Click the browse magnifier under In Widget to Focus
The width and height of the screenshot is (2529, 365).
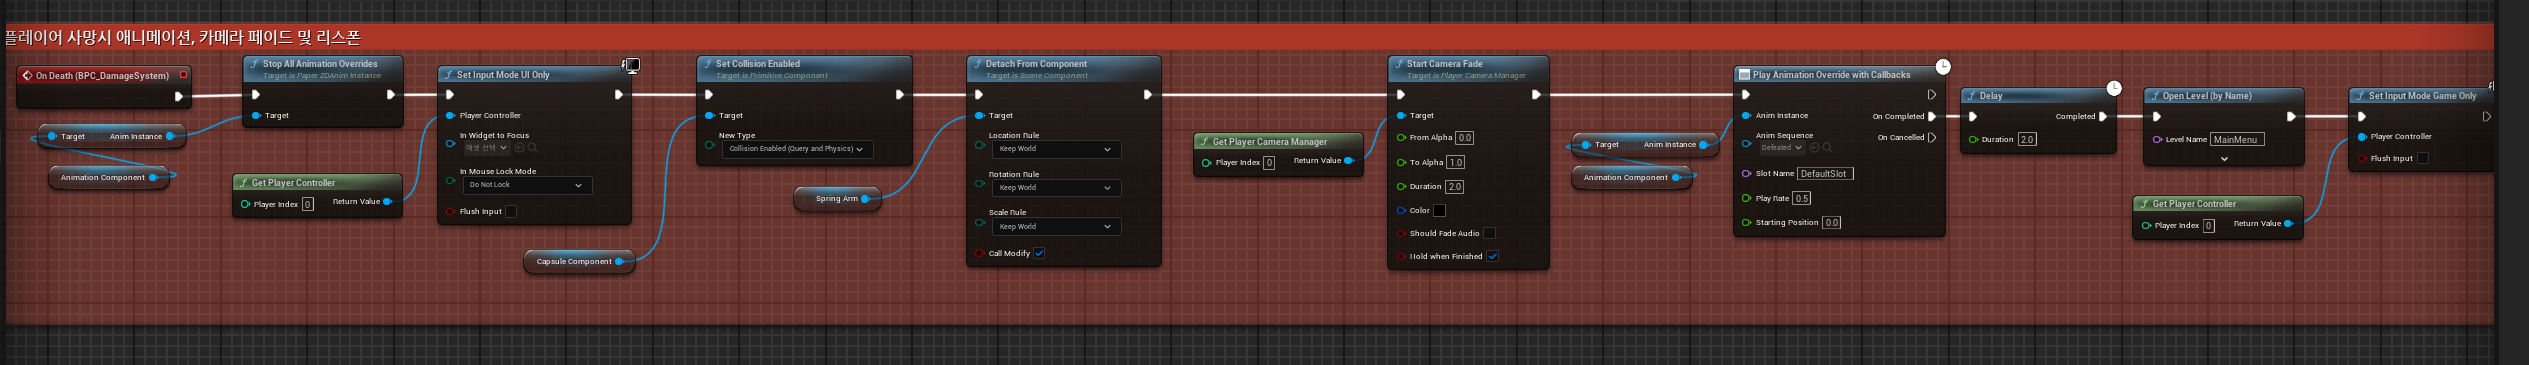click(x=532, y=148)
